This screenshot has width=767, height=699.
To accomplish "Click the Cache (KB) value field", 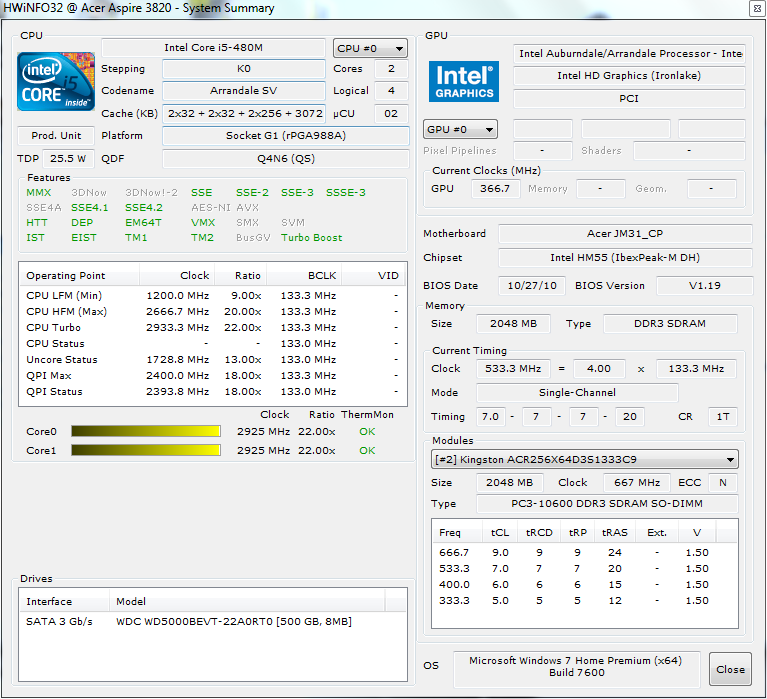I will (x=244, y=113).
